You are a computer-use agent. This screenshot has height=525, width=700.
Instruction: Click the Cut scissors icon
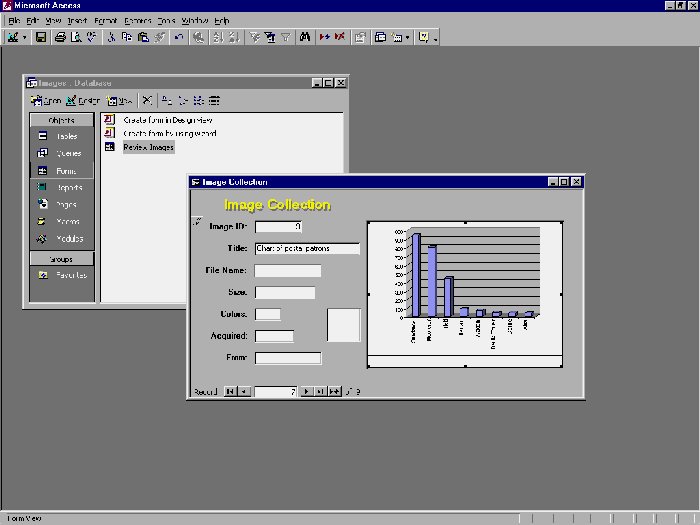coord(111,37)
